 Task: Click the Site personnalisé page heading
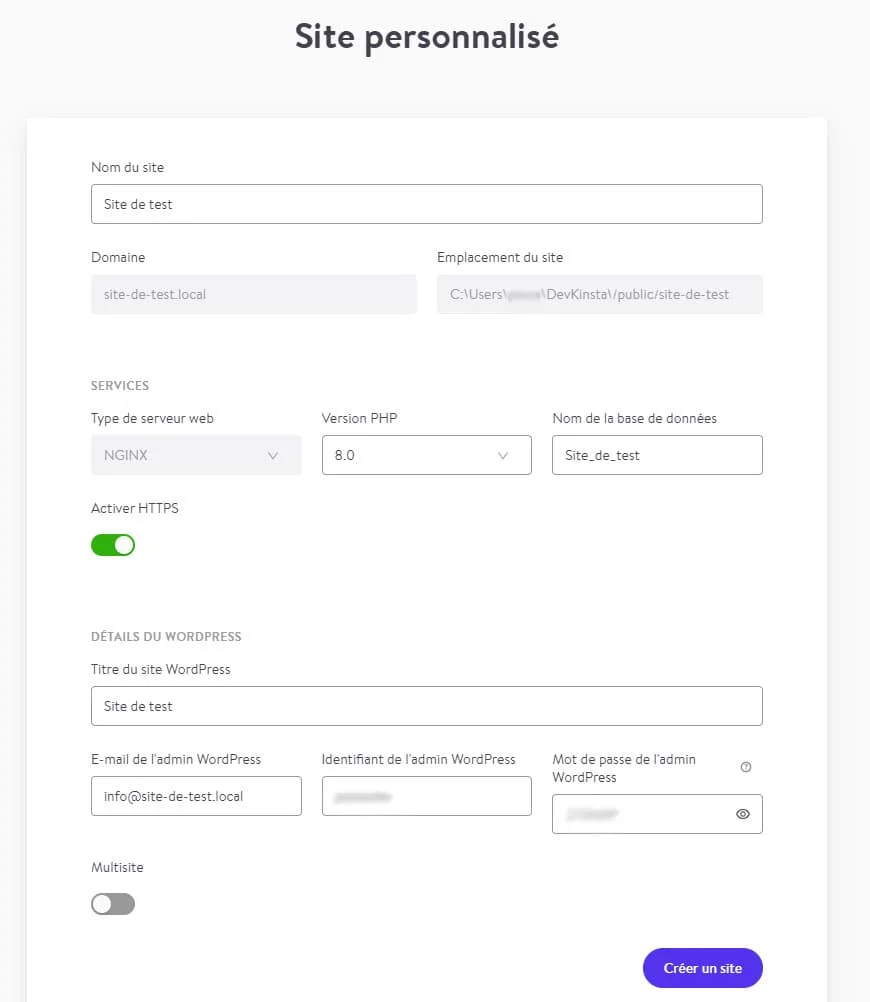(427, 37)
